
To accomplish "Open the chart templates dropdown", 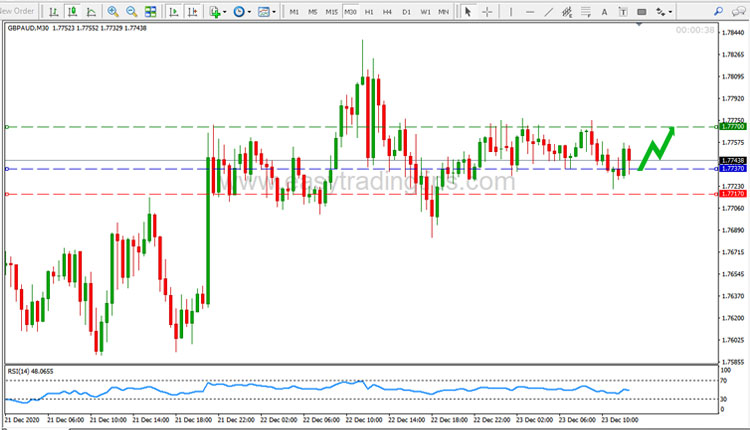I will tap(274, 11).
